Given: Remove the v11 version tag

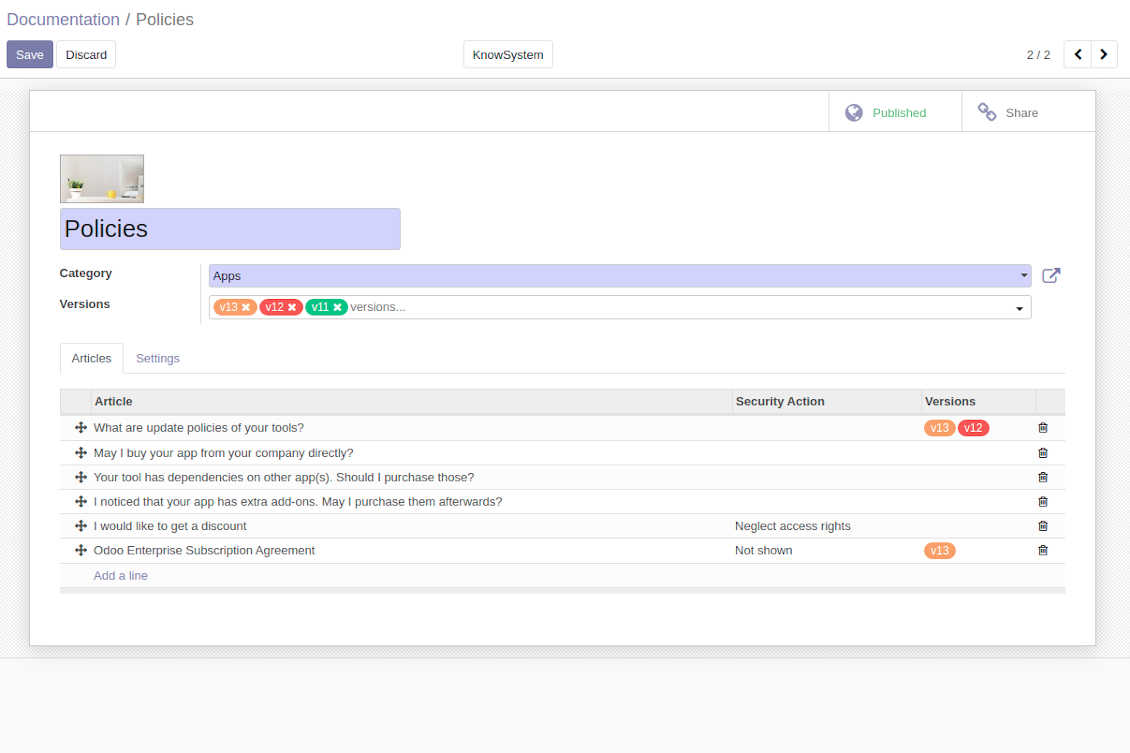Looking at the screenshot, I should pyautogui.click(x=337, y=308).
